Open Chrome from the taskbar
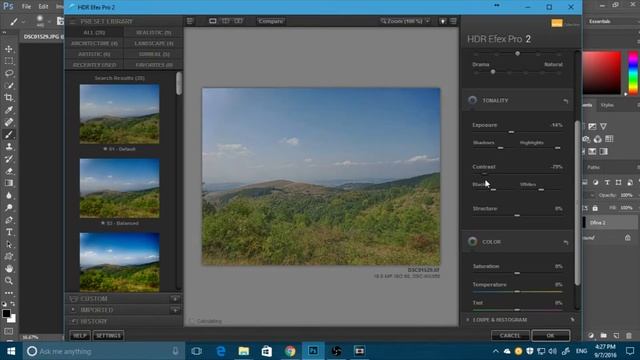 (x=290, y=351)
